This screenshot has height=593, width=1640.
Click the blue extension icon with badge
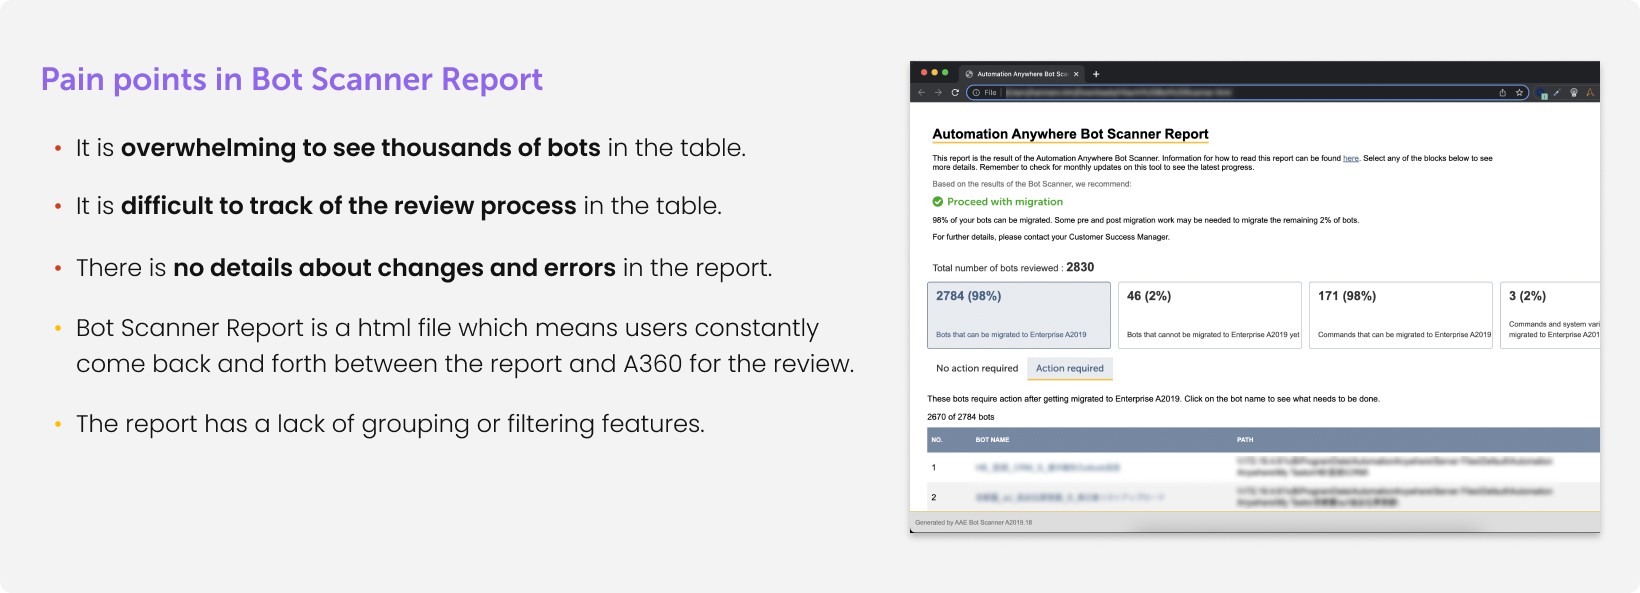coord(1543,94)
